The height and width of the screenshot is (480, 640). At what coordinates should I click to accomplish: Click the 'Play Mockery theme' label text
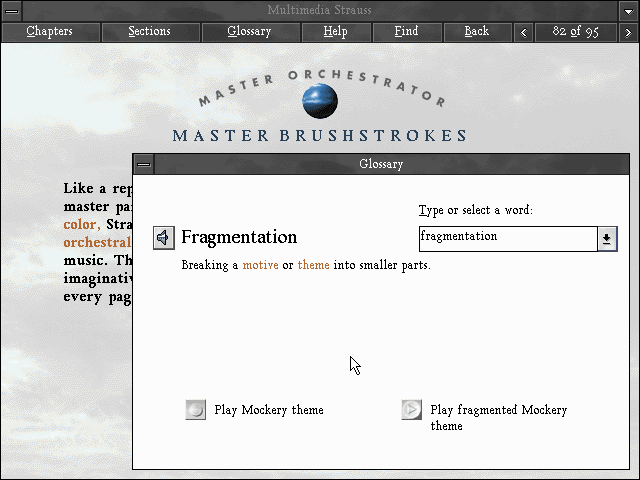pyautogui.click(x=269, y=410)
